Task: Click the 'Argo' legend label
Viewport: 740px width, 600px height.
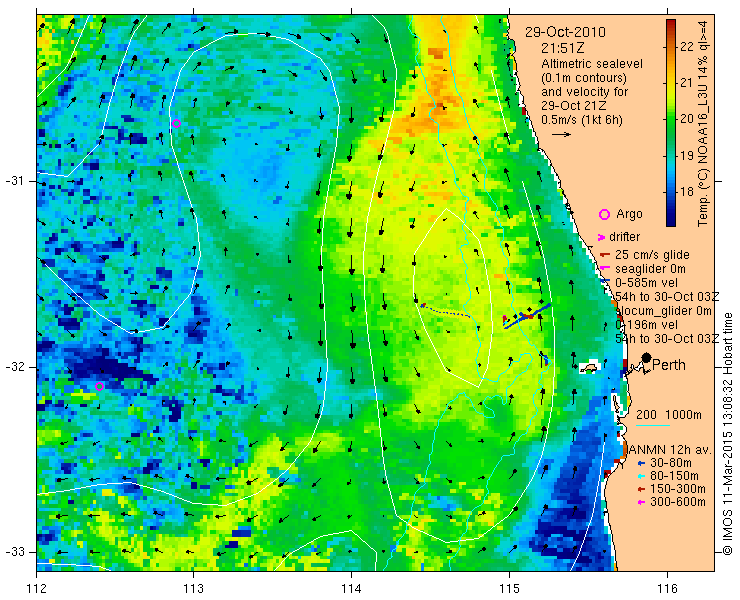Action: pyautogui.click(x=629, y=214)
